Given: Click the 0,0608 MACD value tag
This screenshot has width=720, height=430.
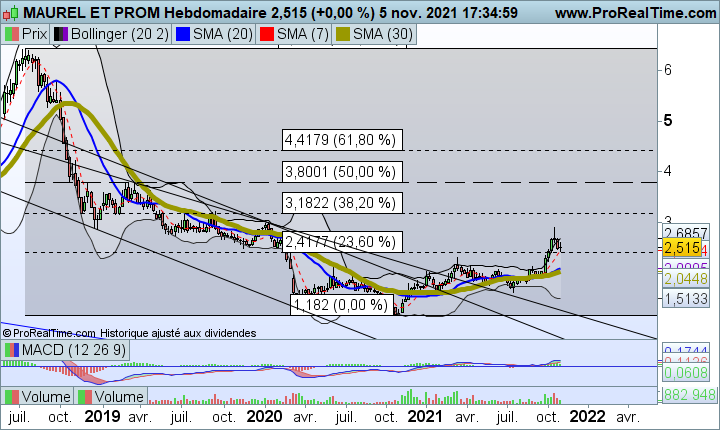Looking at the screenshot, I should [686, 373].
